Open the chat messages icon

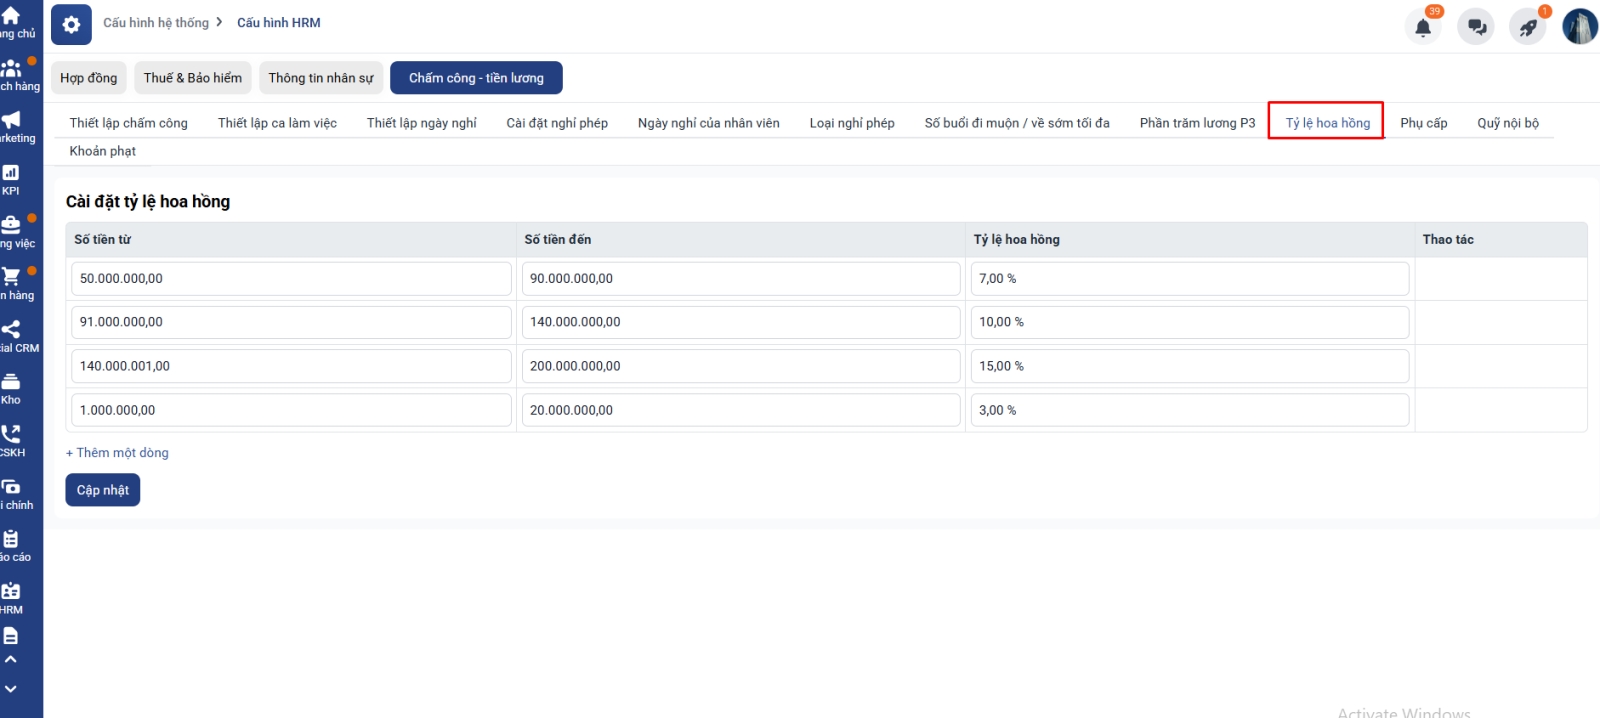pyautogui.click(x=1476, y=27)
